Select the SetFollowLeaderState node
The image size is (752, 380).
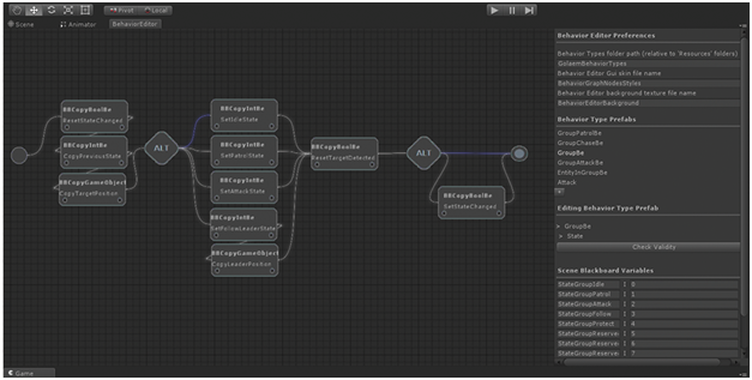click(x=244, y=224)
